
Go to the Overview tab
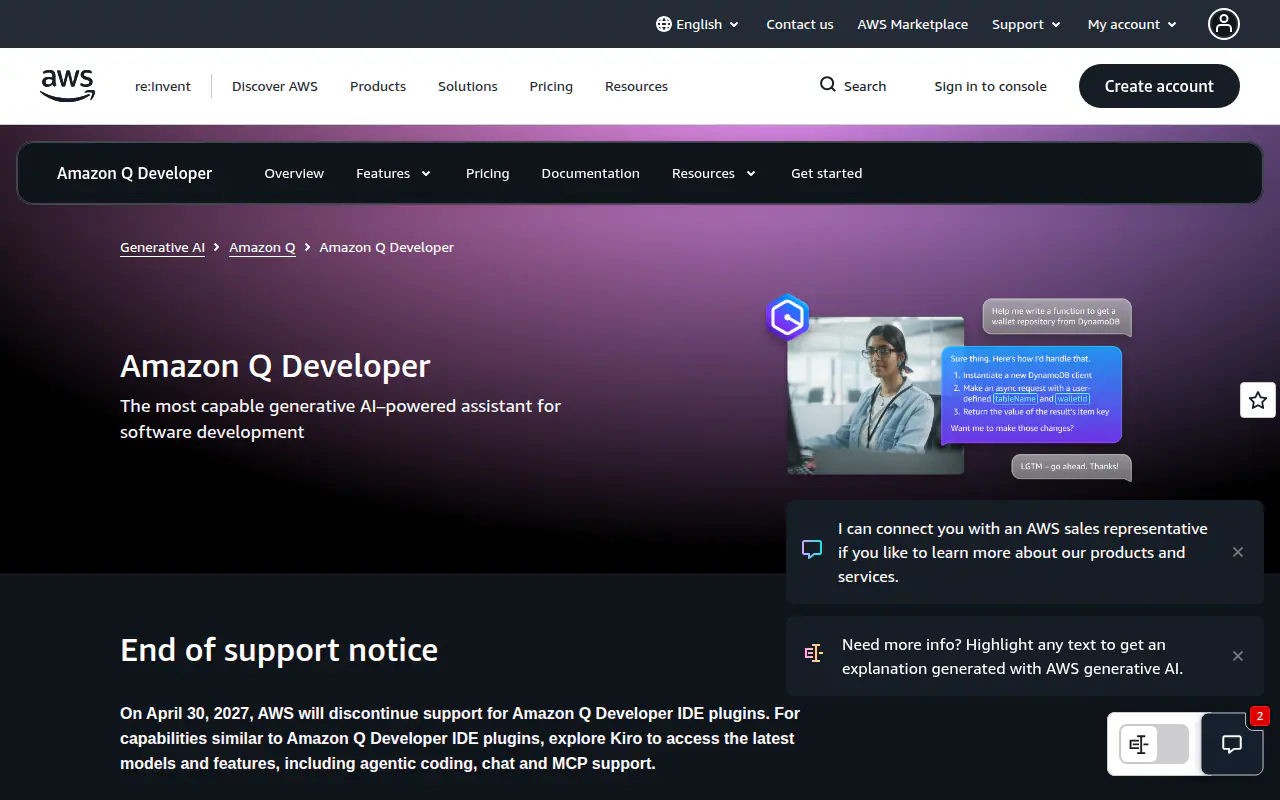coord(294,173)
